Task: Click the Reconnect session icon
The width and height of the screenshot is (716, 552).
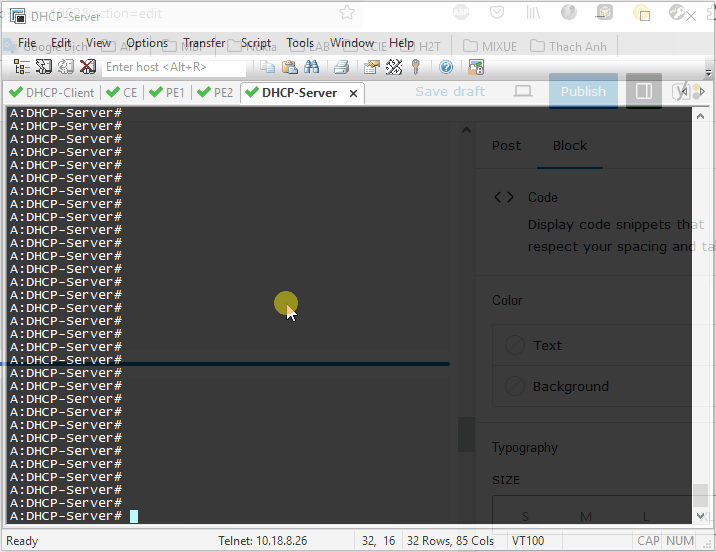Action: (65, 67)
